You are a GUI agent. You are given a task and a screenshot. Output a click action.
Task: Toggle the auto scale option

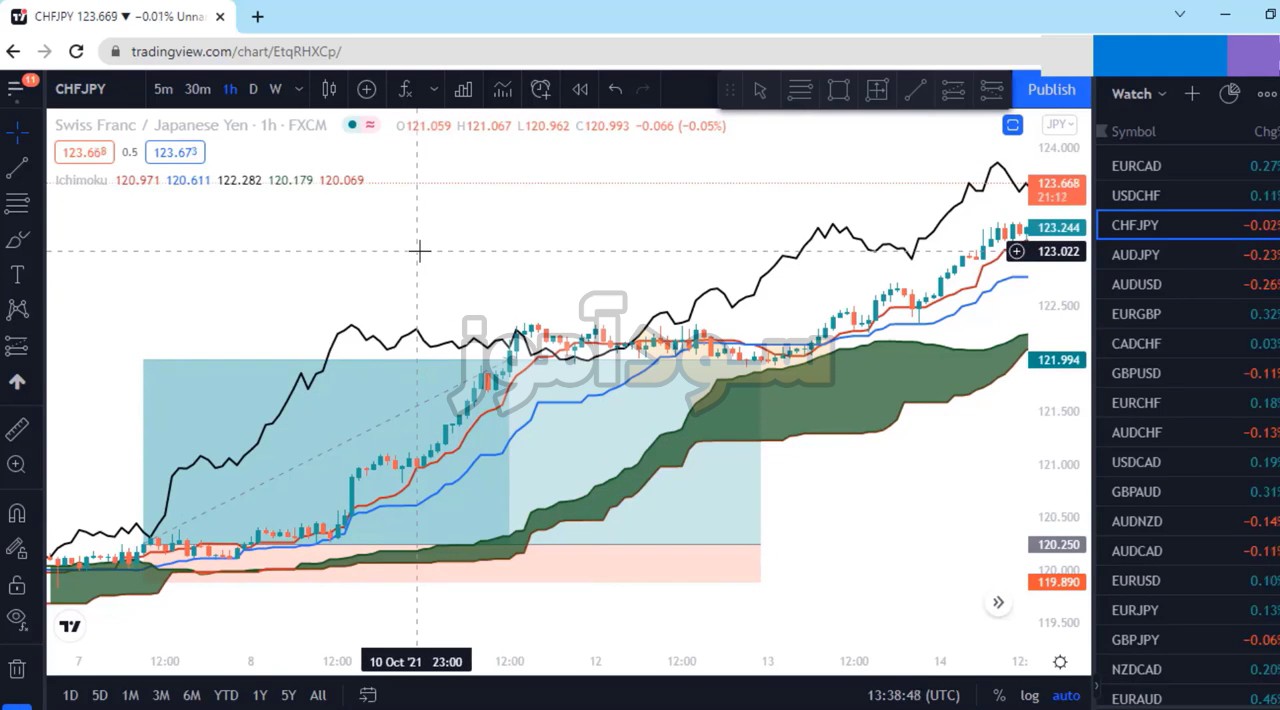tap(1066, 695)
